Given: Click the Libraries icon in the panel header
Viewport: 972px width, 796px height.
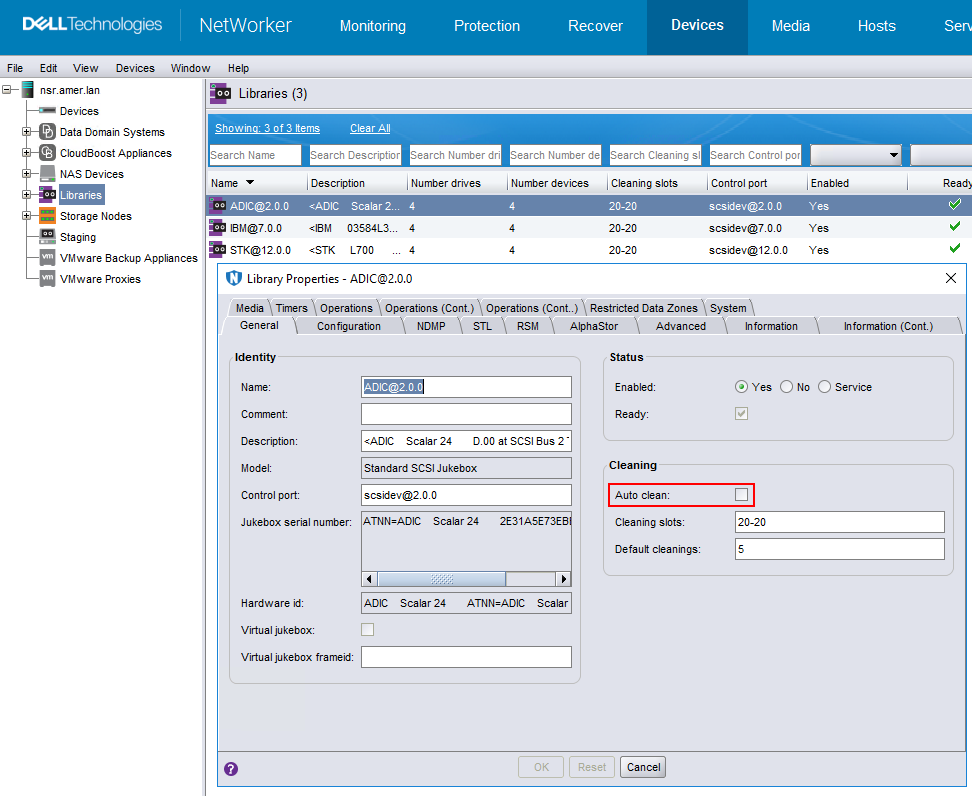Looking at the screenshot, I should pyautogui.click(x=219, y=93).
